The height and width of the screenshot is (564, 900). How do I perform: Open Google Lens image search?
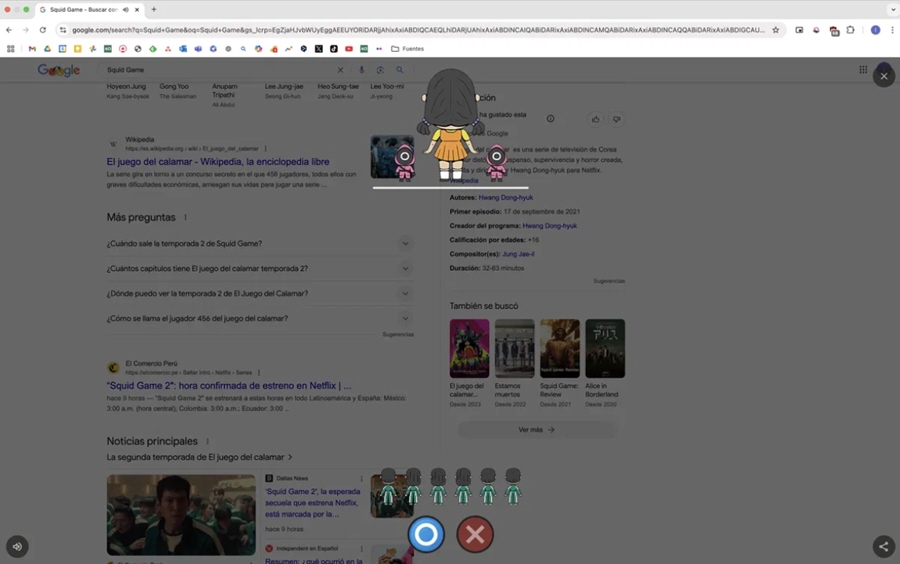[380, 69]
